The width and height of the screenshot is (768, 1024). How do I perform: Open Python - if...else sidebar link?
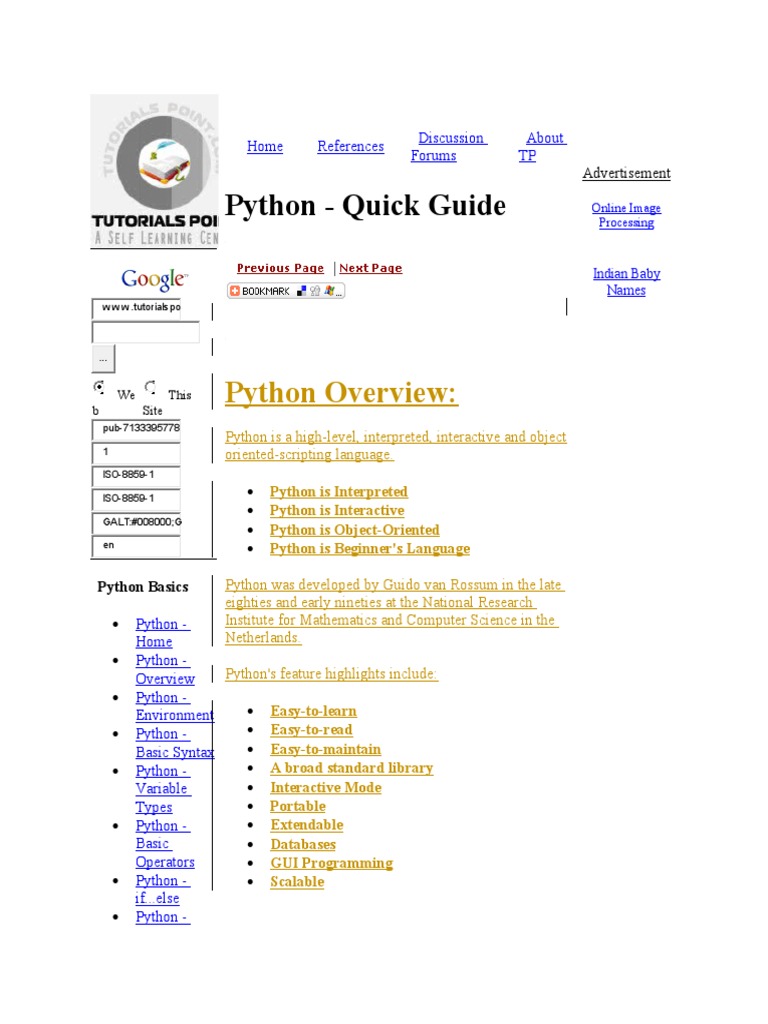point(162,889)
